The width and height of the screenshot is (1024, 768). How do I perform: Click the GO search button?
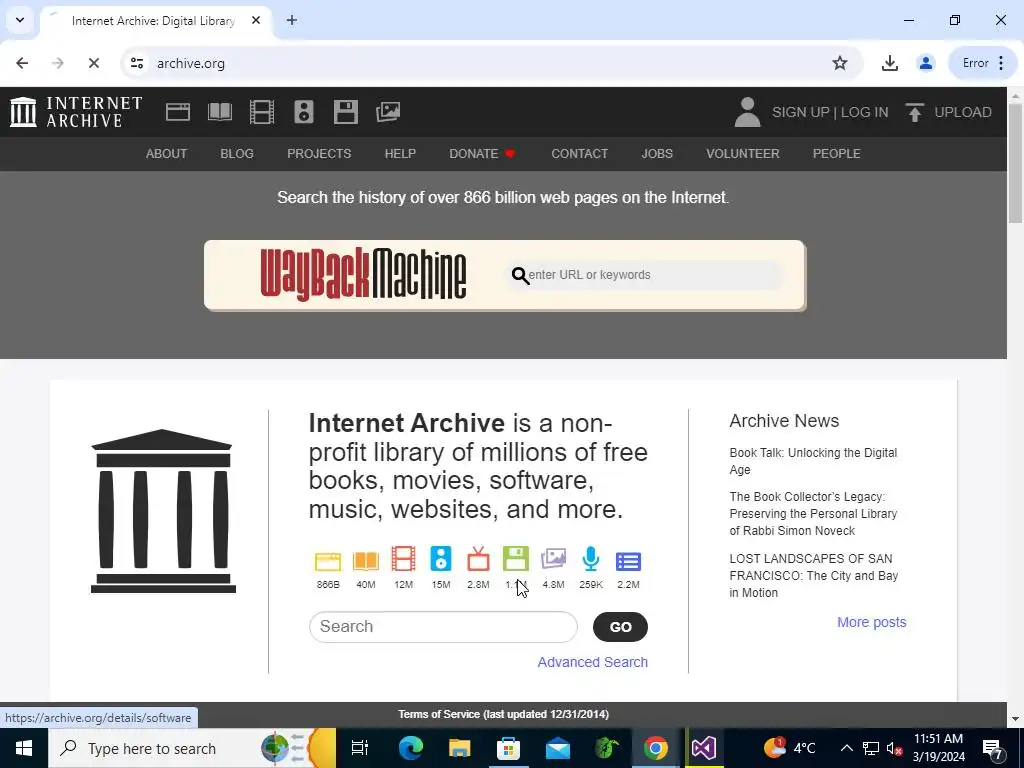click(620, 627)
